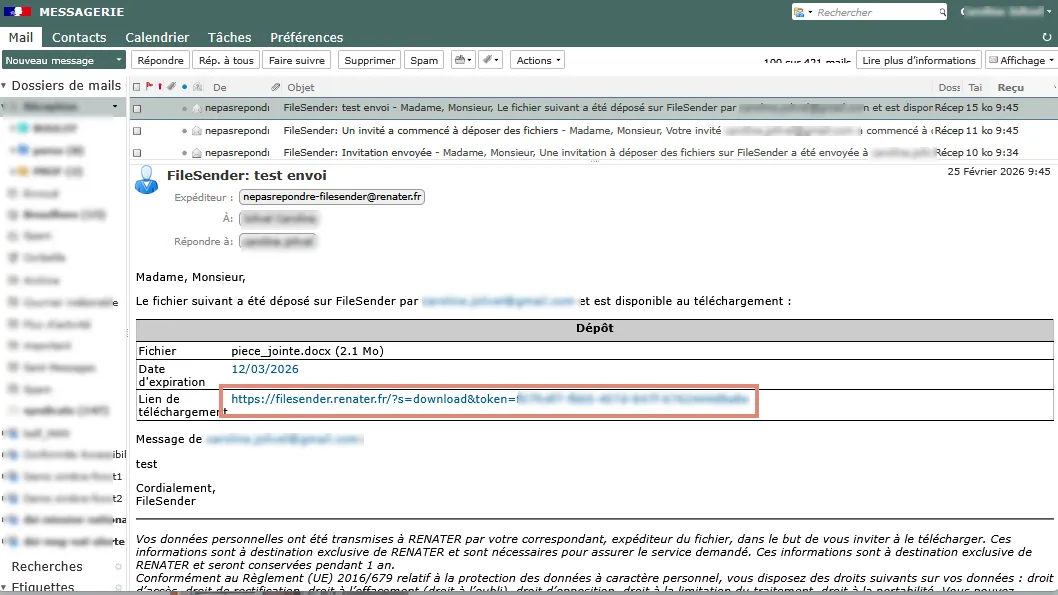Click the nepasrepondre-filesender@renater.fr sender bubble
The image size is (1058, 595).
point(332,197)
